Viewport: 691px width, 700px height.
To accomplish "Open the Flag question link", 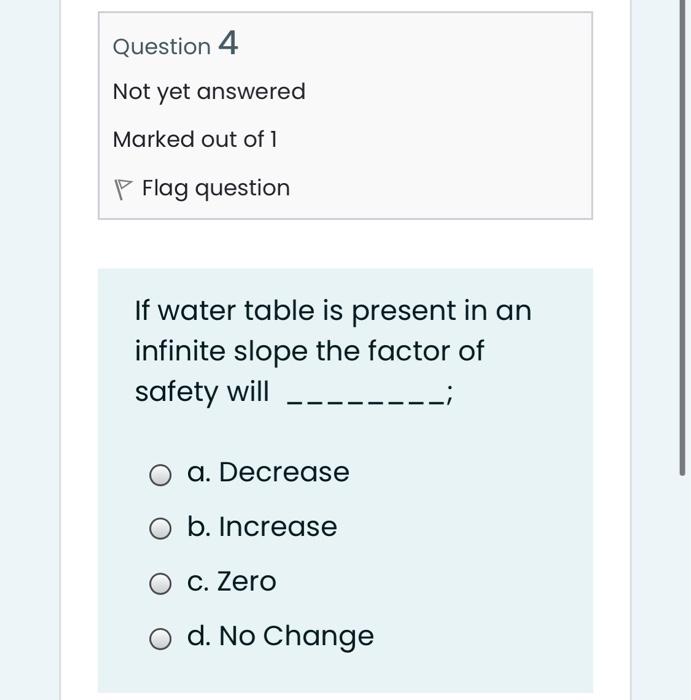I will click(215, 188).
